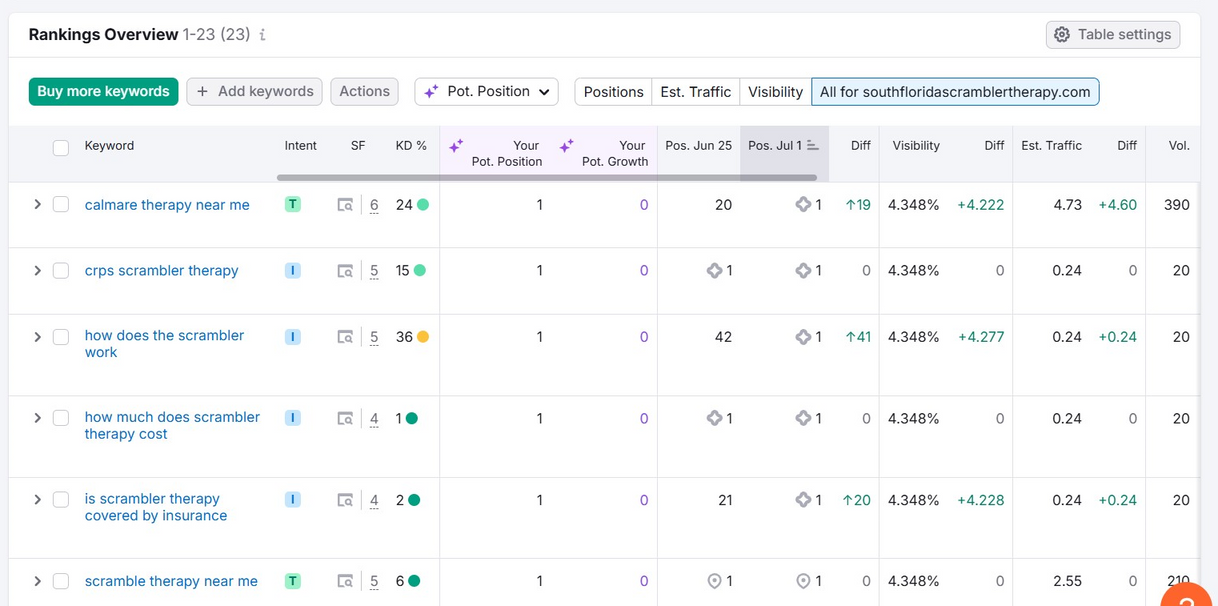Open the Table settings button

(1113, 35)
